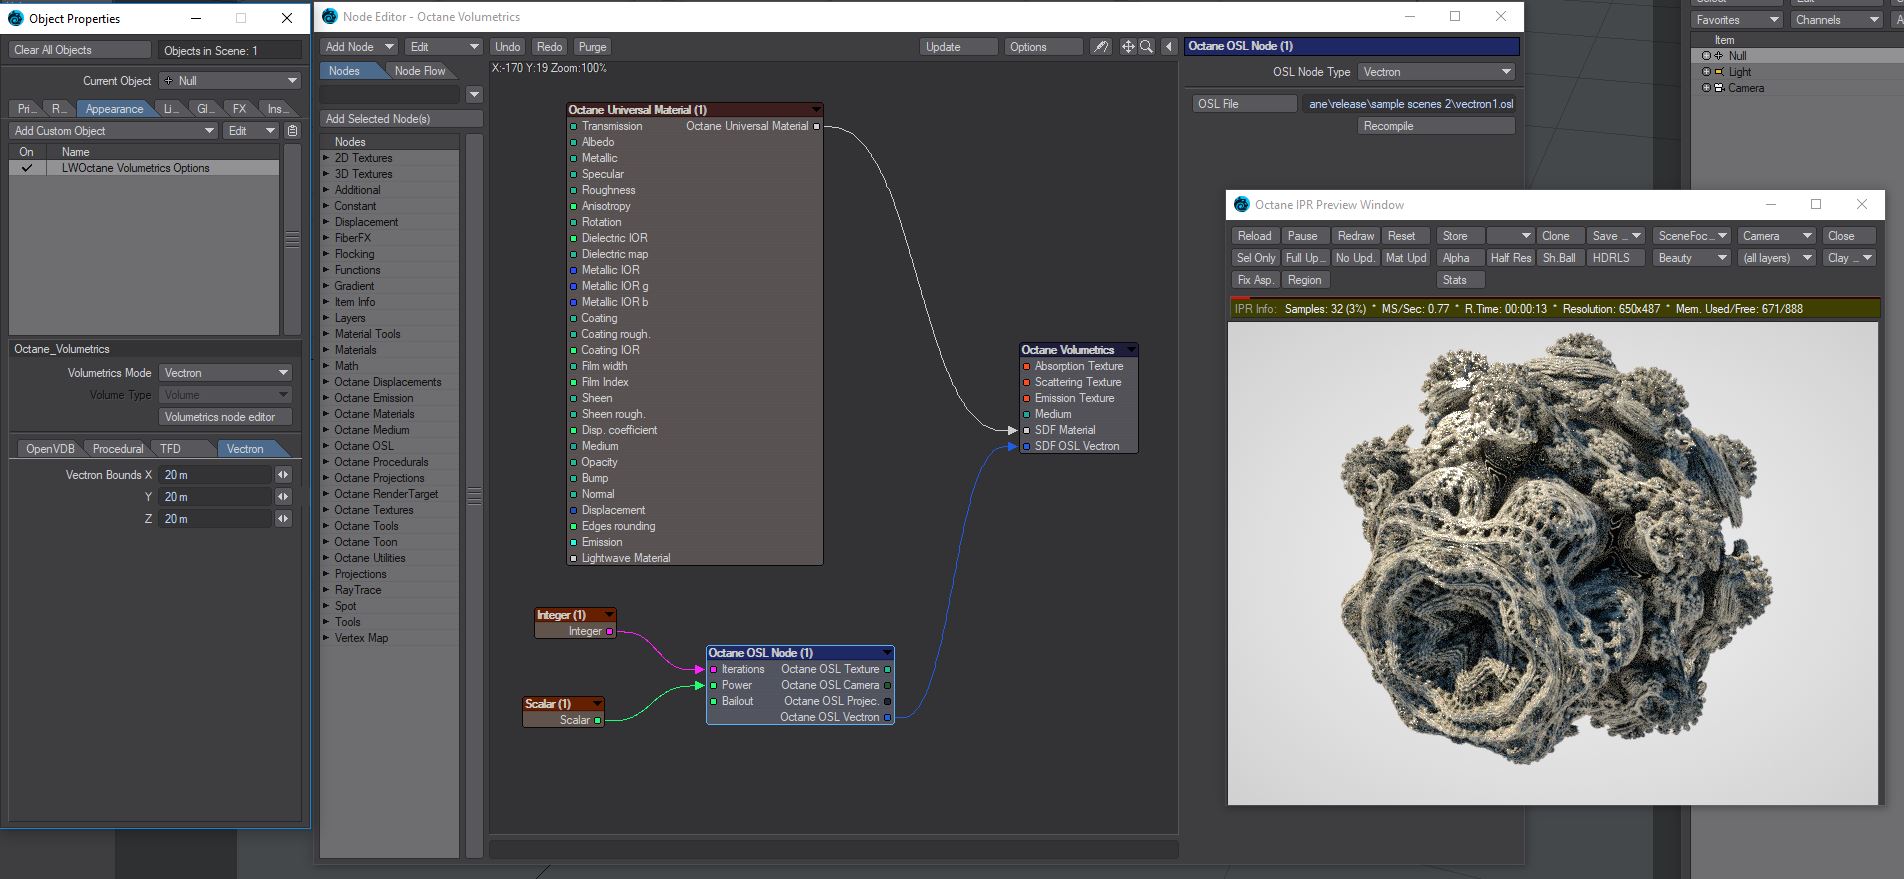Select the OpenVDB tab

click(x=50, y=449)
